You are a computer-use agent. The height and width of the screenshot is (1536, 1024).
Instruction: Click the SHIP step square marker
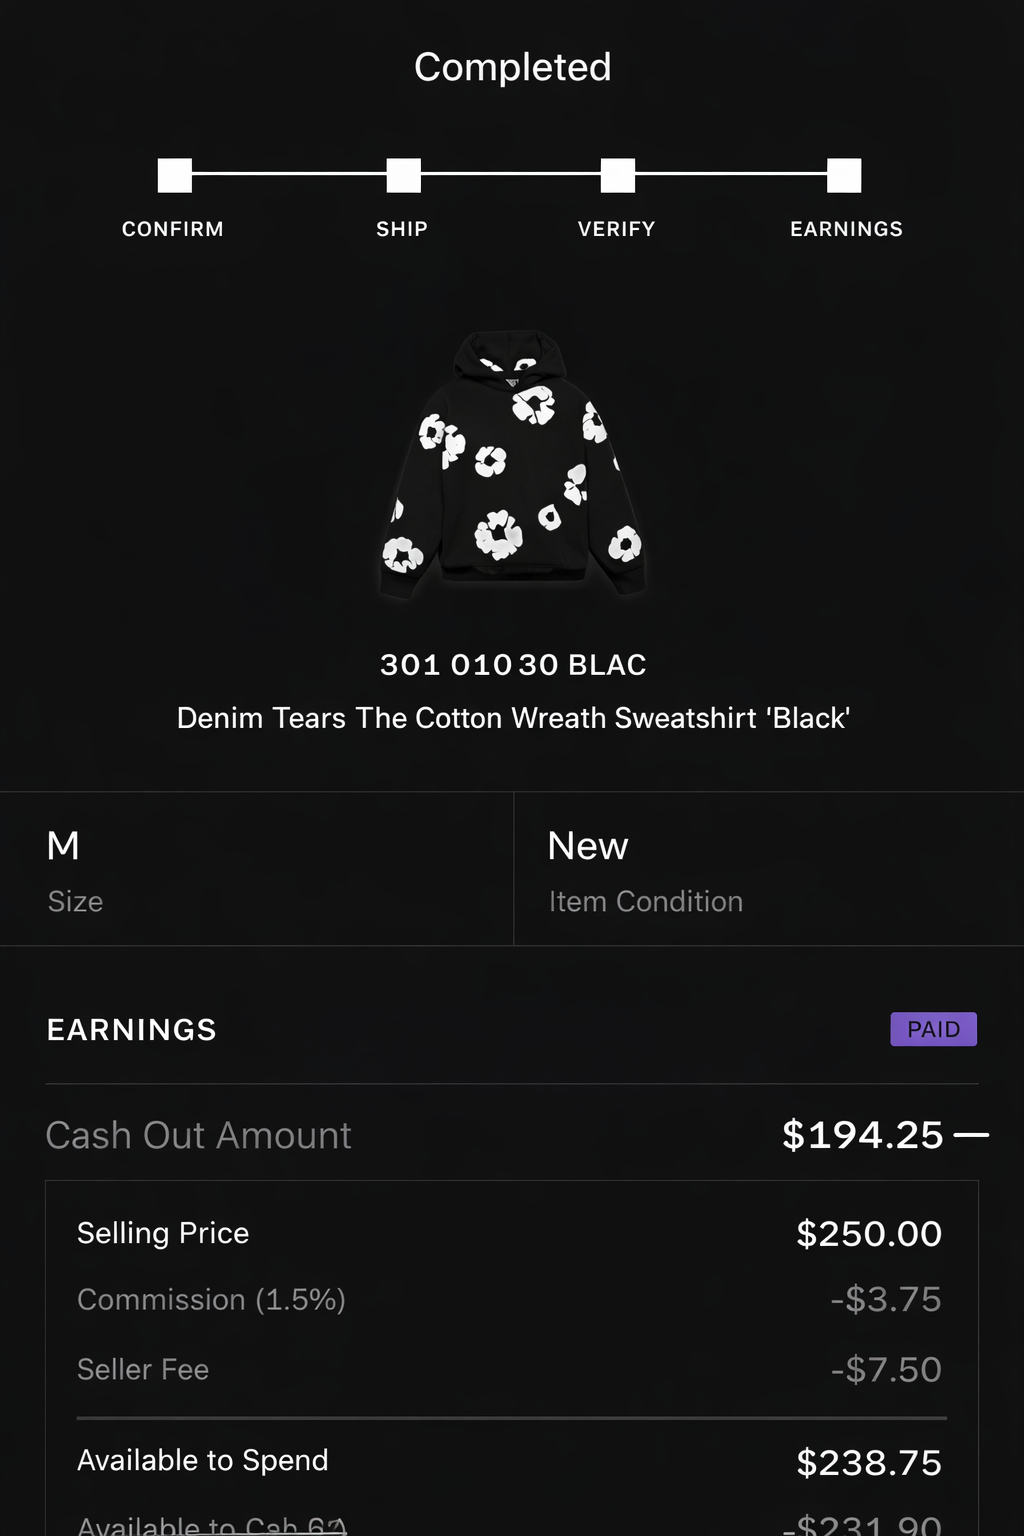[404, 175]
